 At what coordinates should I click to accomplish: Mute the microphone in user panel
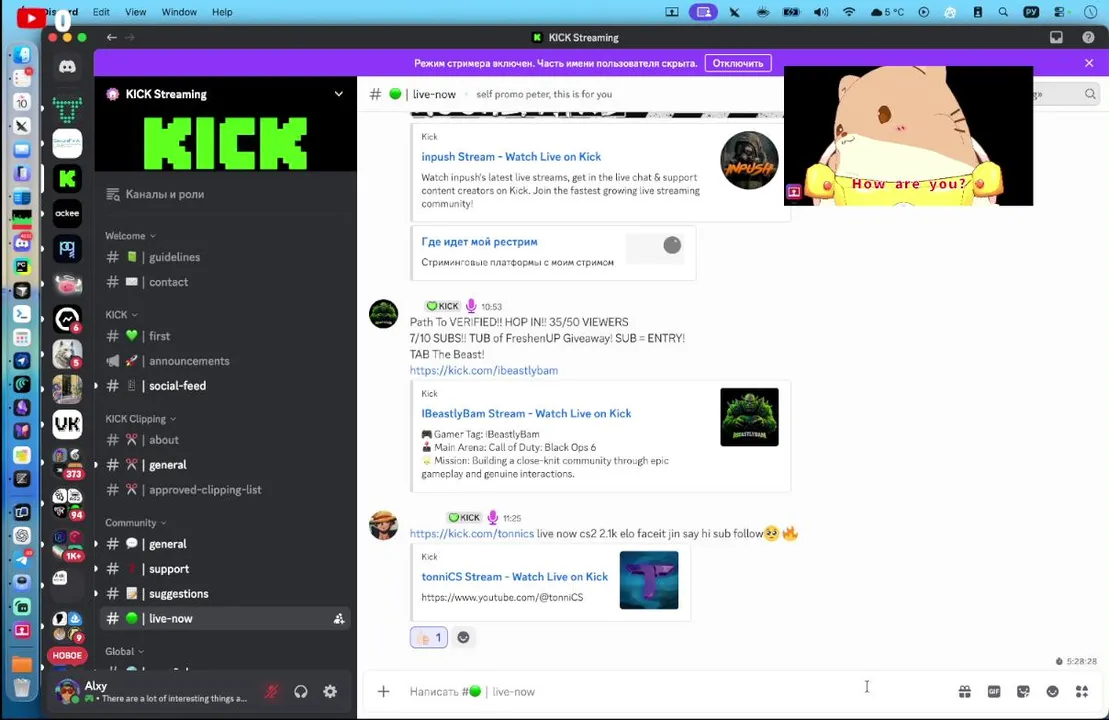pos(272,692)
